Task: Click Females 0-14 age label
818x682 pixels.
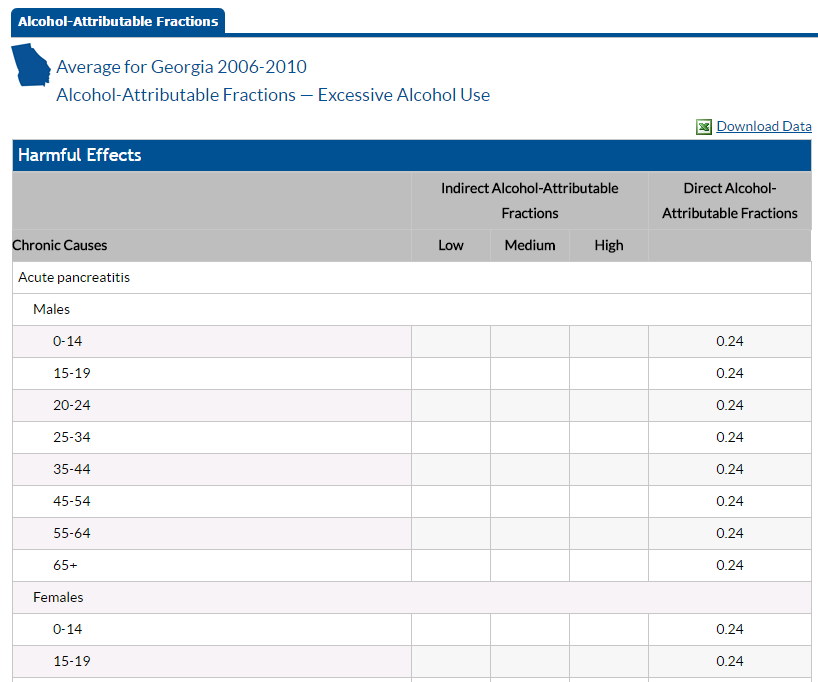Action: pyautogui.click(x=67, y=629)
